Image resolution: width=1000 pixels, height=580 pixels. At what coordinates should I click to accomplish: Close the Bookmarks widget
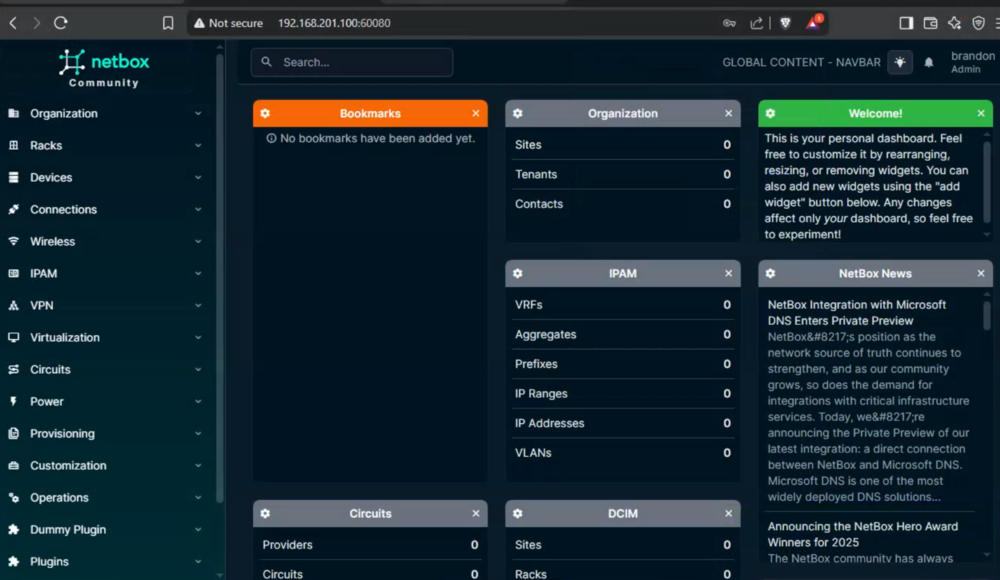[476, 114]
